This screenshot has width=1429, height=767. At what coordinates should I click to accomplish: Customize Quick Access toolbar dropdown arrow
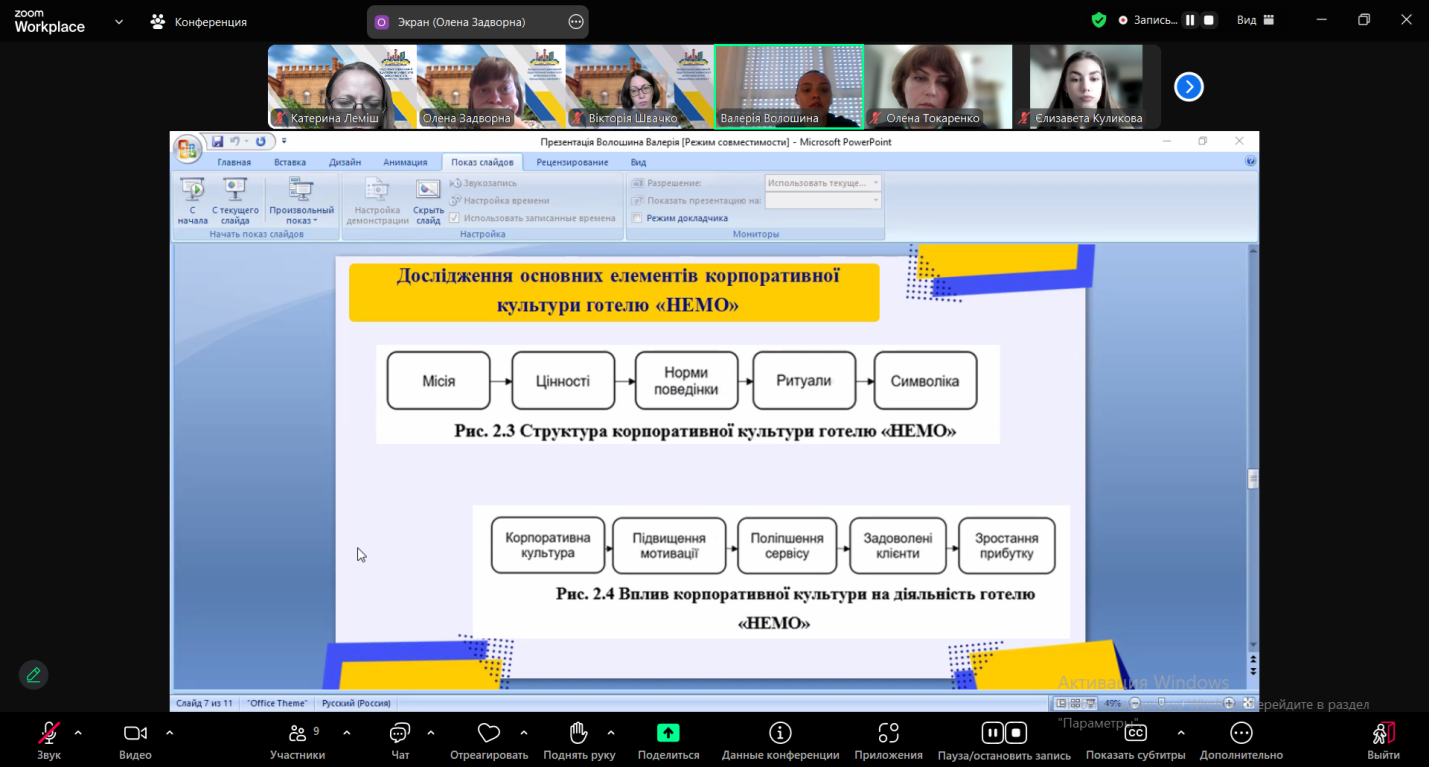284,142
